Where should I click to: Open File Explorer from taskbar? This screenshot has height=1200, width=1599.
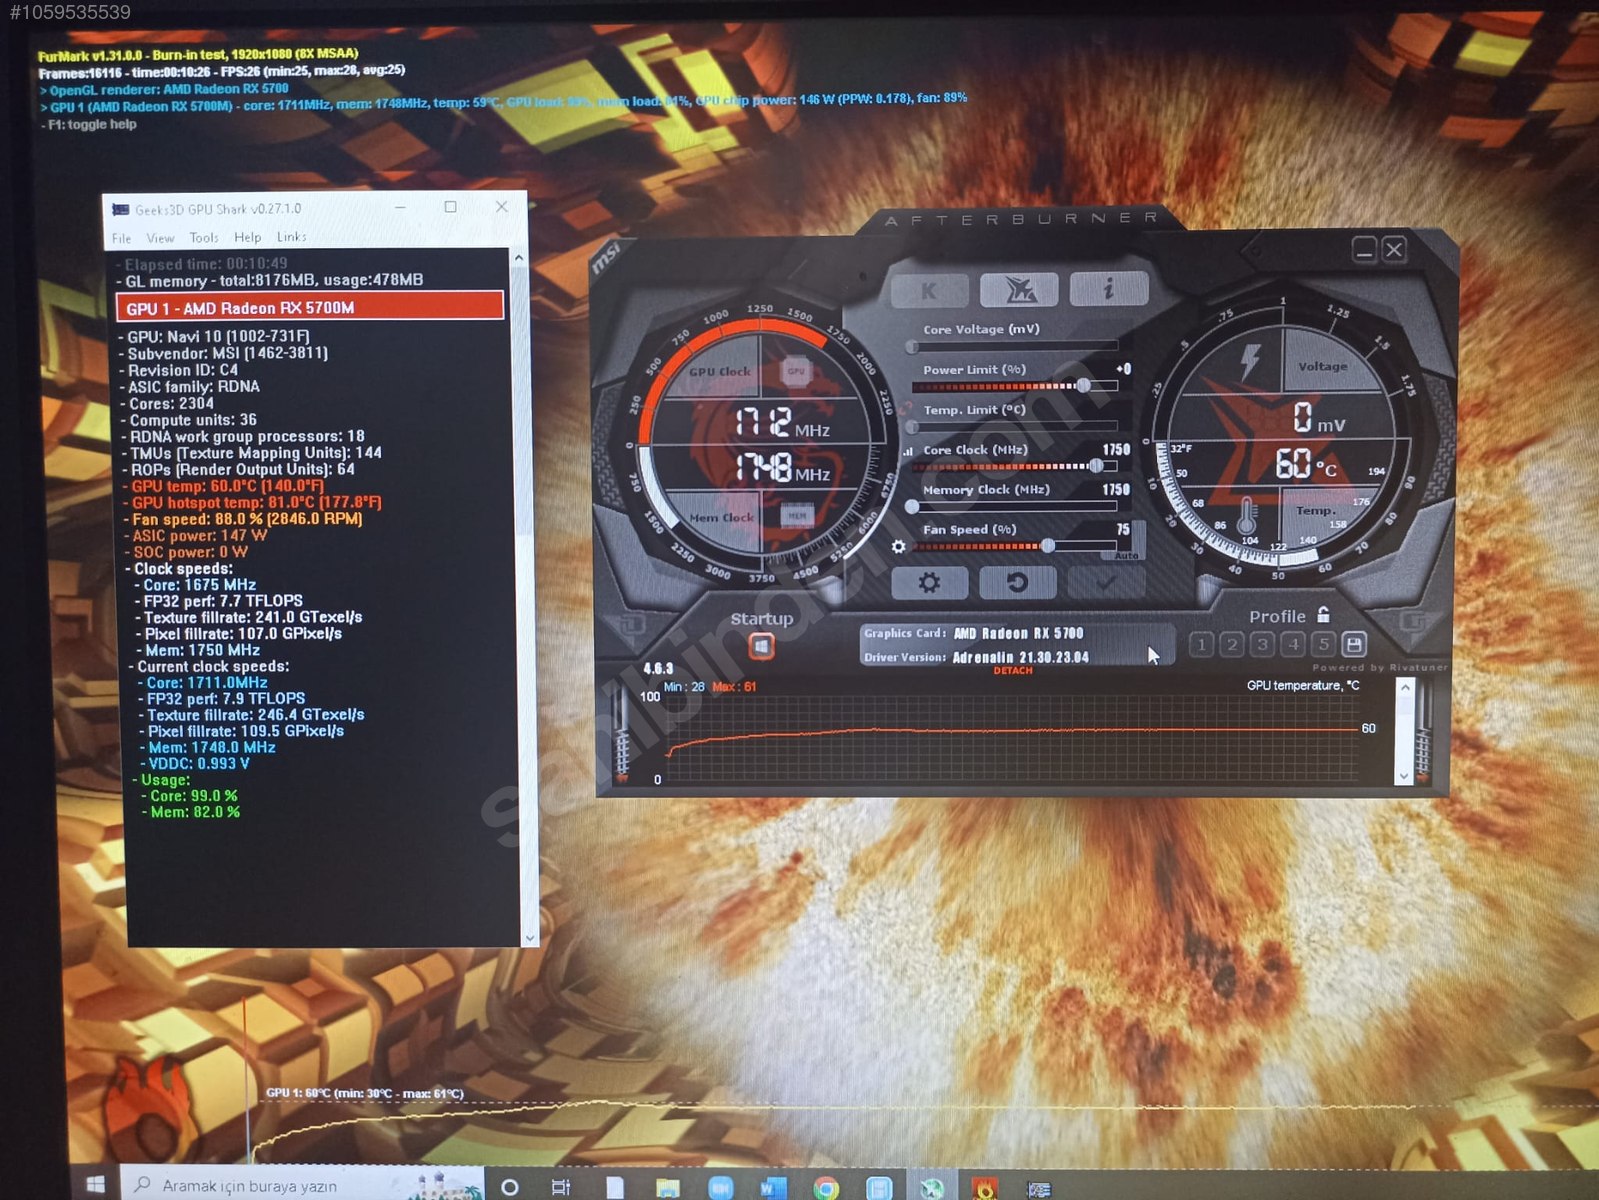[x=668, y=1187]
